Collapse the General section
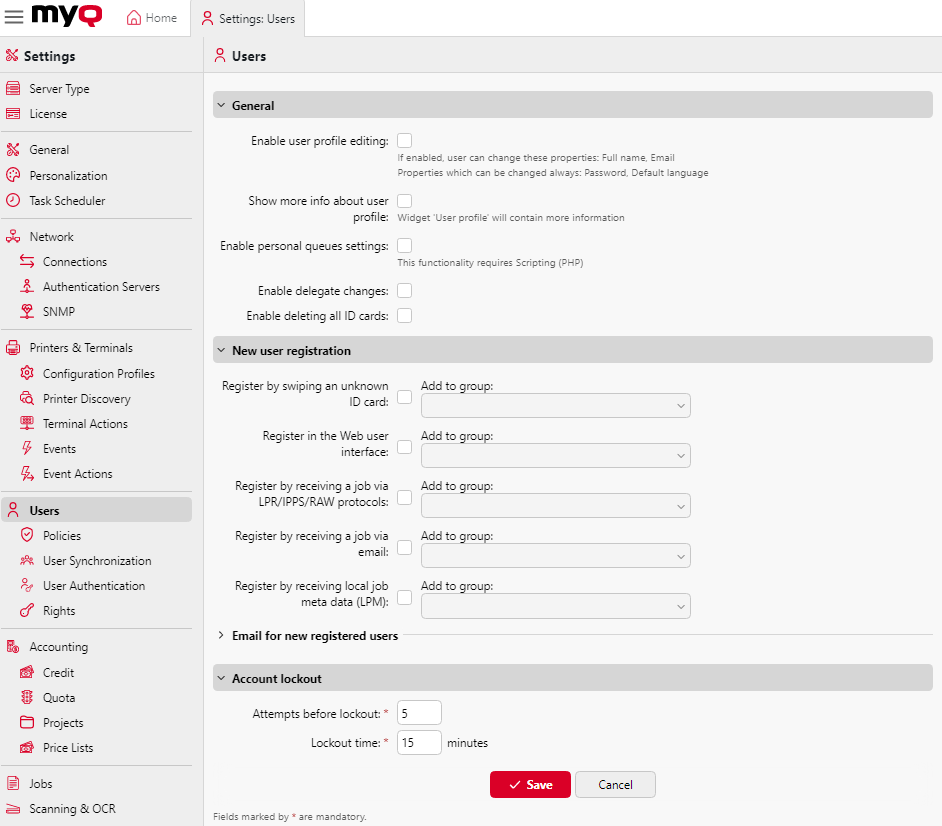The height and width of the screenshot is (826, 942). coord(220,104)
